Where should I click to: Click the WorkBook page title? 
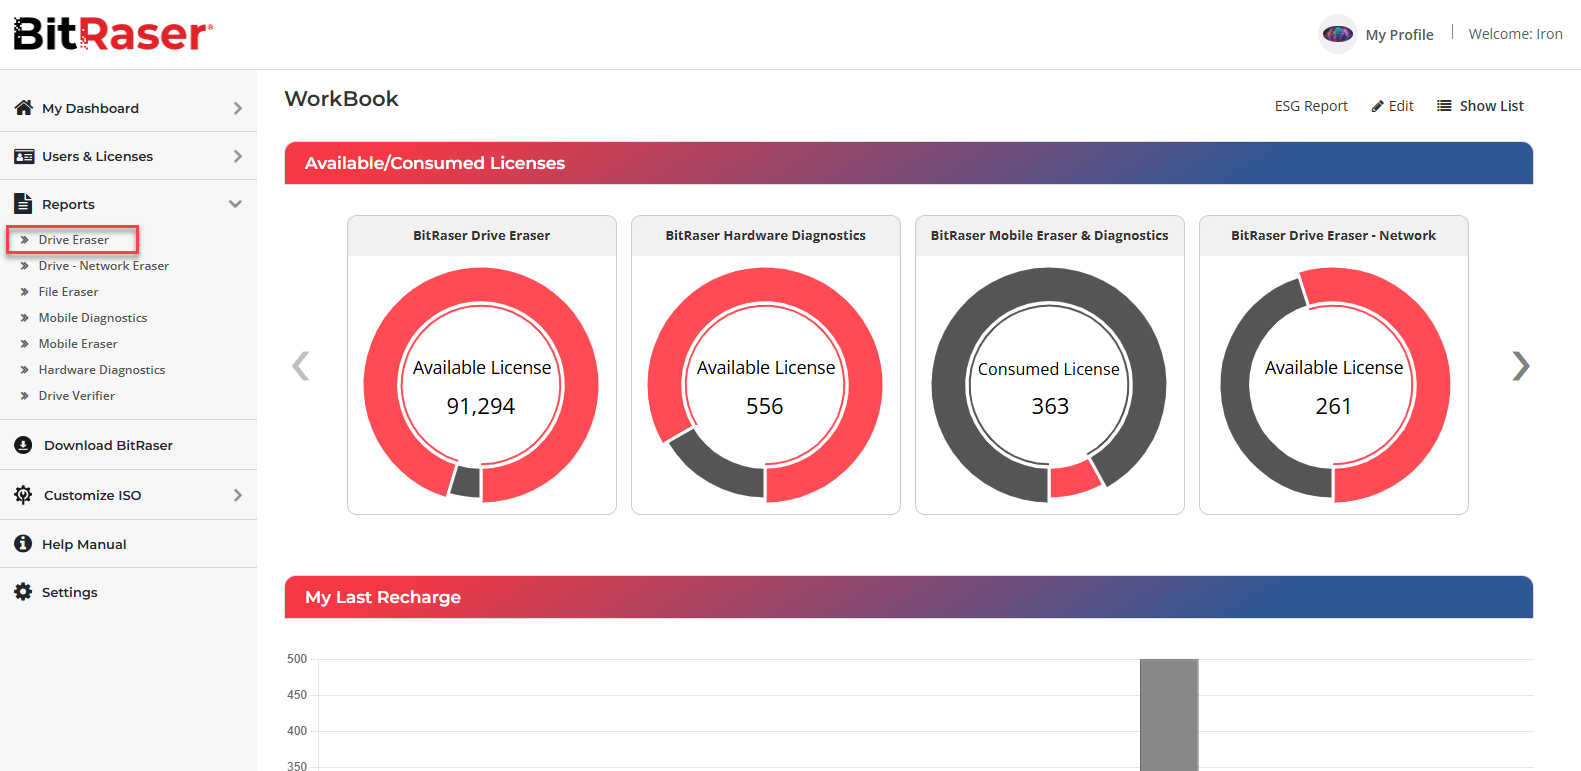(342, 99)
